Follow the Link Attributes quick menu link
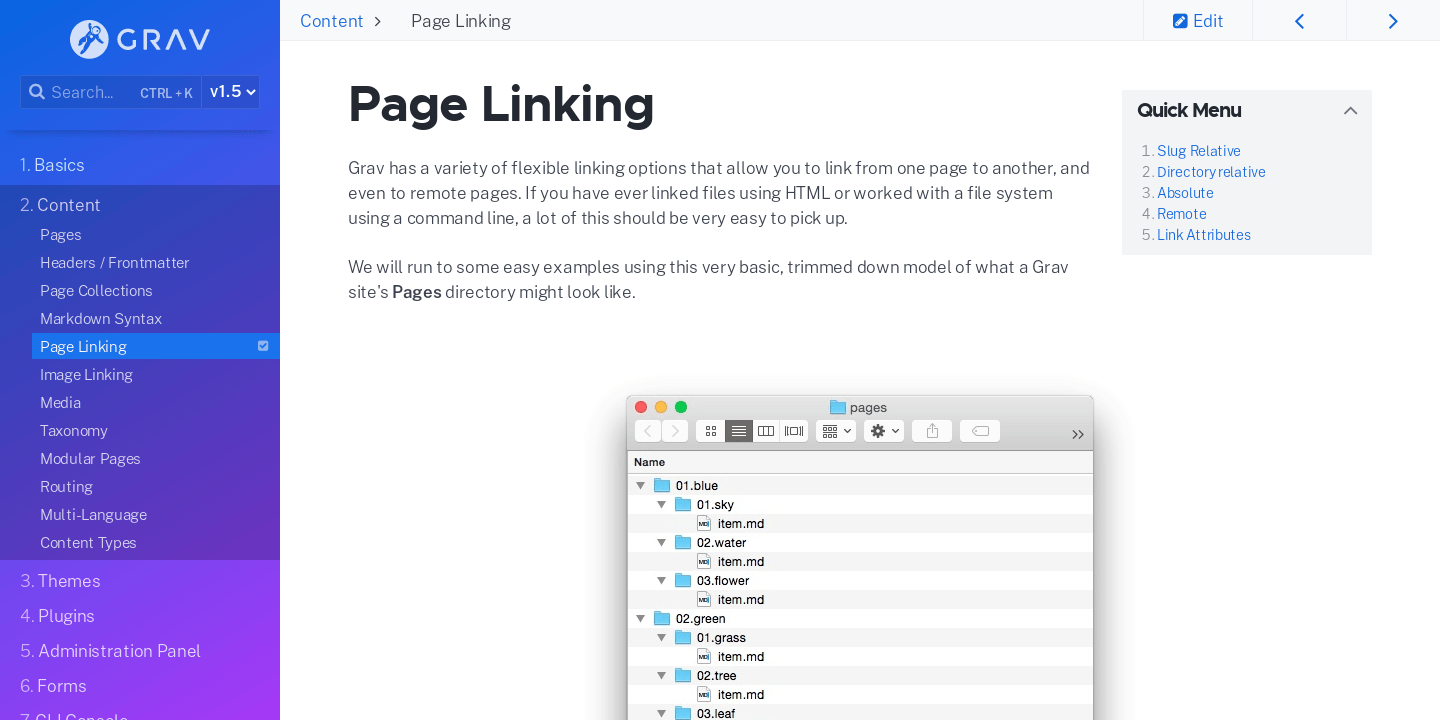Screen dimensions: 1440x720 click(1204, 234)
